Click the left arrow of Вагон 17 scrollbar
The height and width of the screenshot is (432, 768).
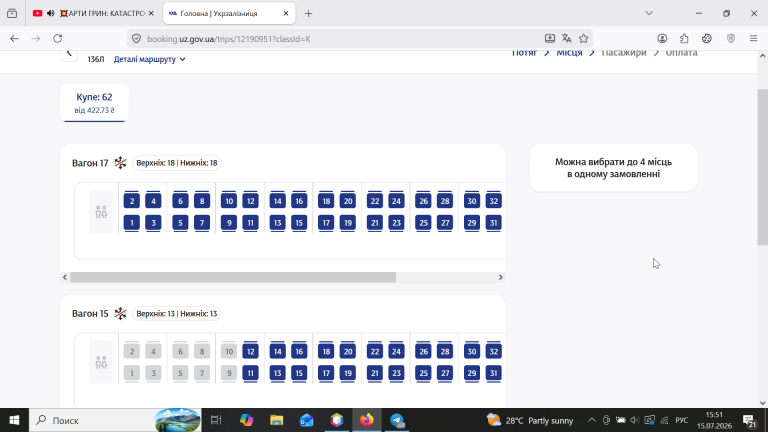65,277
